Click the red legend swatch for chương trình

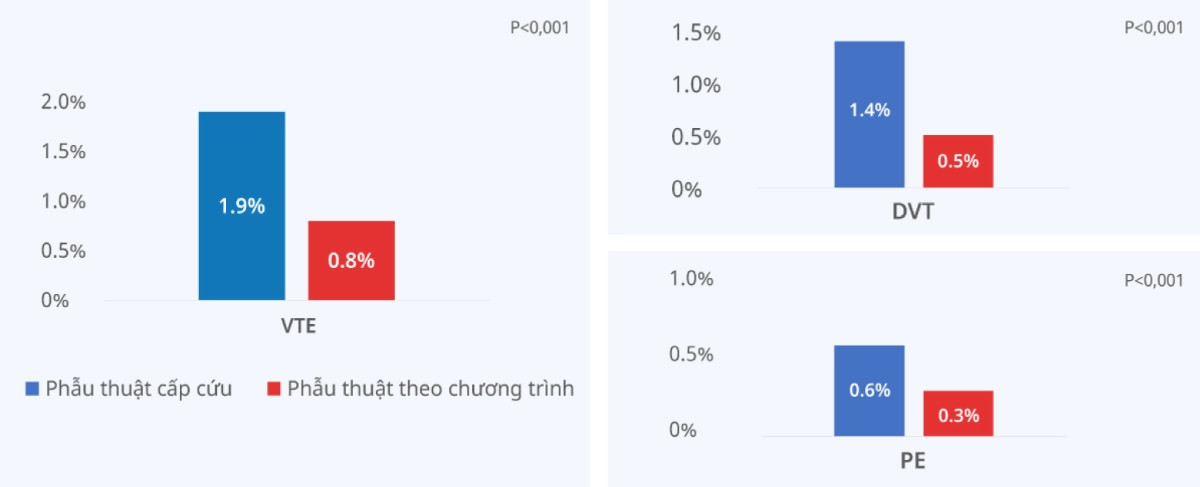coord(274,389)
